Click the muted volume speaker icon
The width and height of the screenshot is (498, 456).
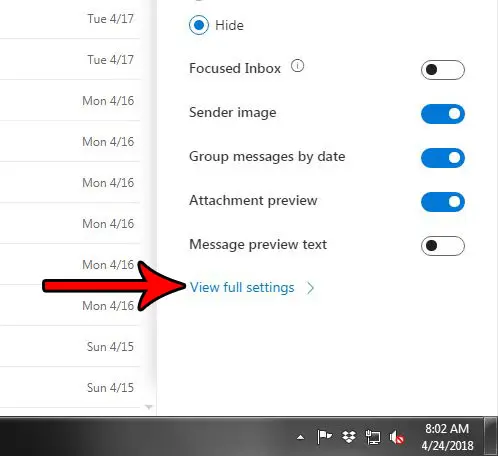tap(397, 437)
